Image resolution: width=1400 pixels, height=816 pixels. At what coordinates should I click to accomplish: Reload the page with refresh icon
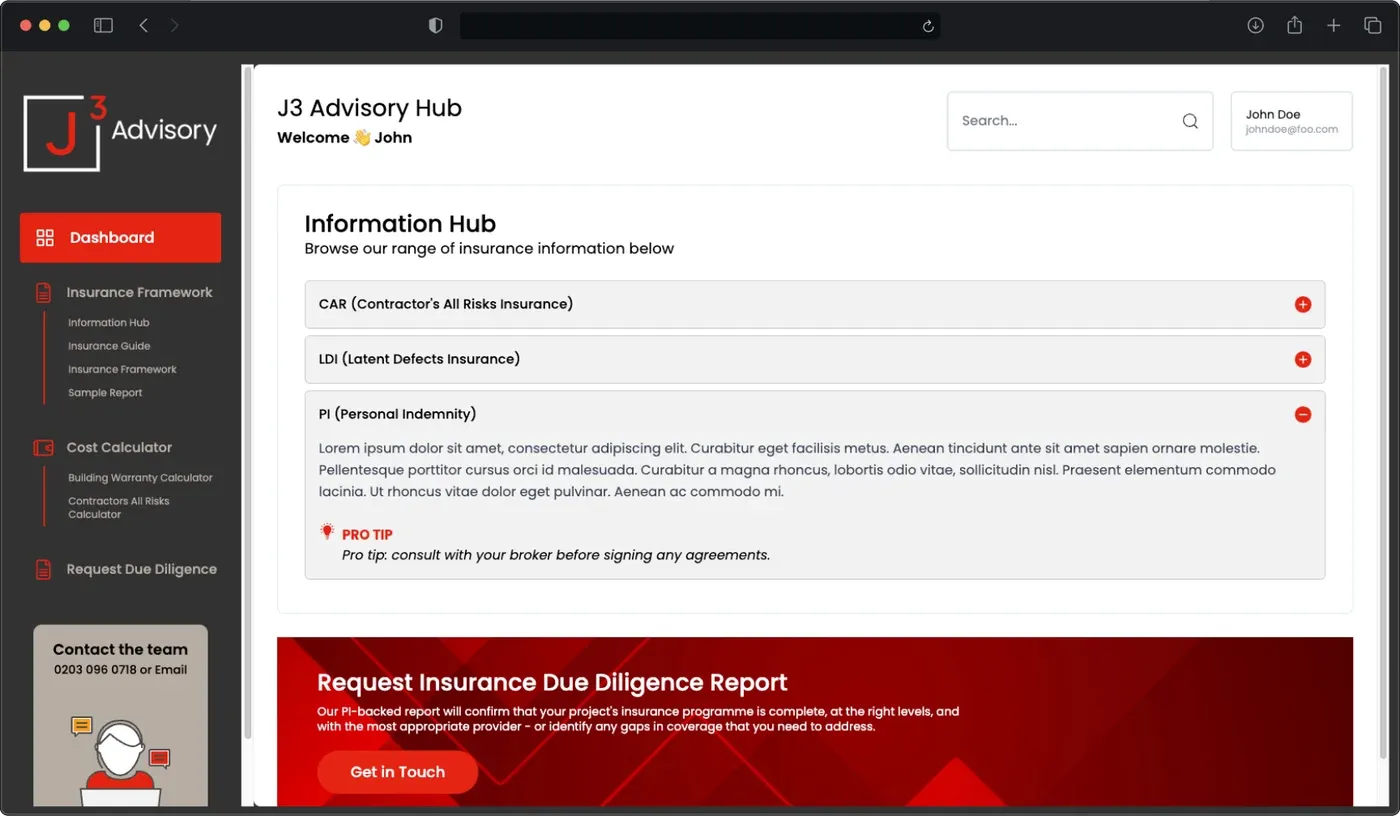point(928,26)
